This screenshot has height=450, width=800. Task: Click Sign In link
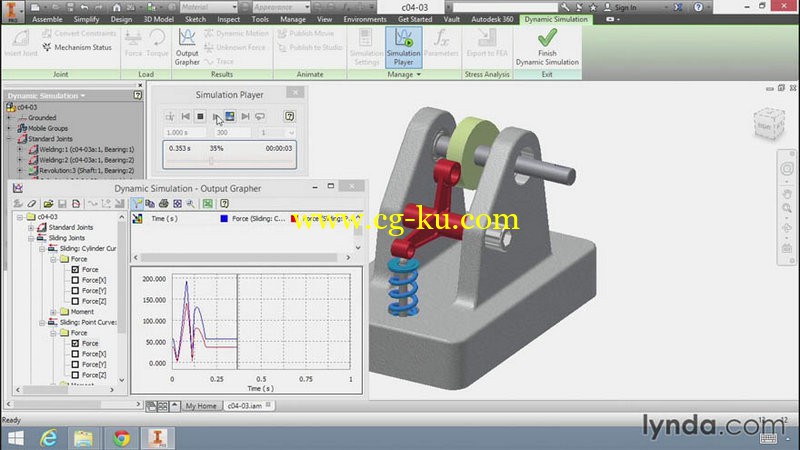[x=626, y=8]
